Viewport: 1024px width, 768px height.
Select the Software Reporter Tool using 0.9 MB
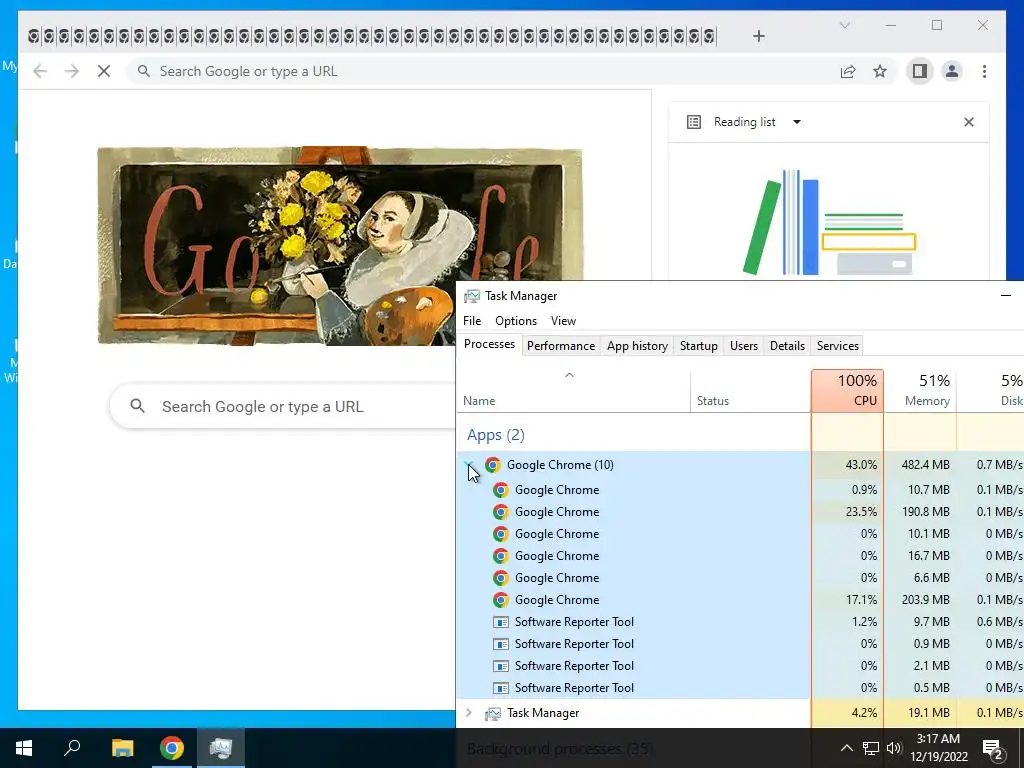[x=740, y=643]
